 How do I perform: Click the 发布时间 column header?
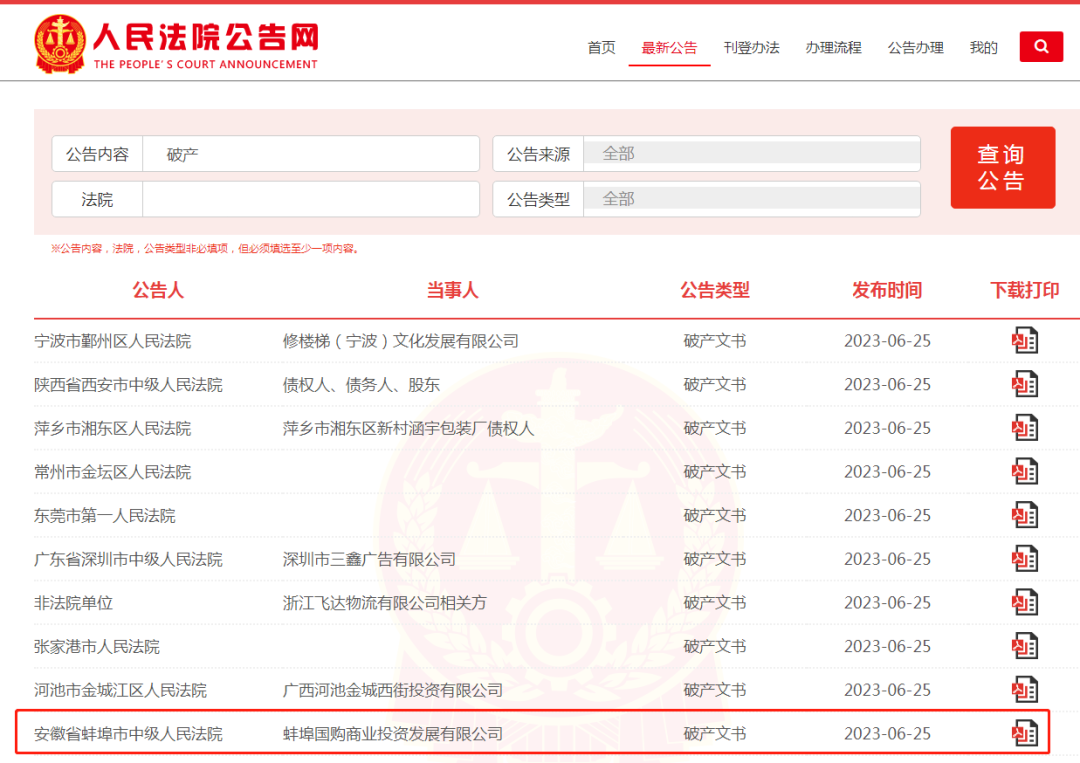(x=887, y=290)
